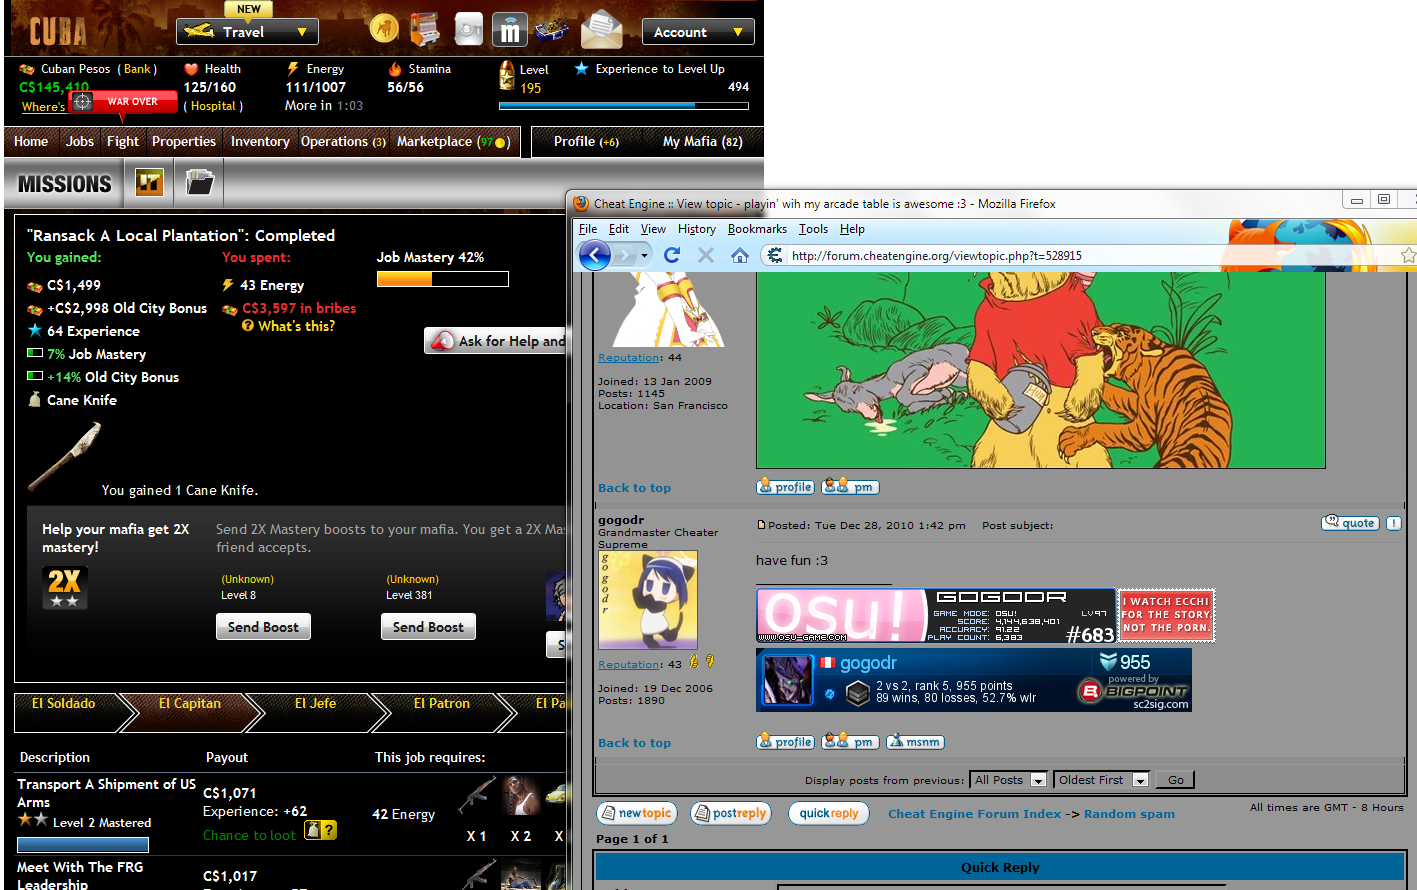This screenshot has height=890, width=1417.
Task: Click Send Boost for the Level 8 friend
Action: (263, 627)
